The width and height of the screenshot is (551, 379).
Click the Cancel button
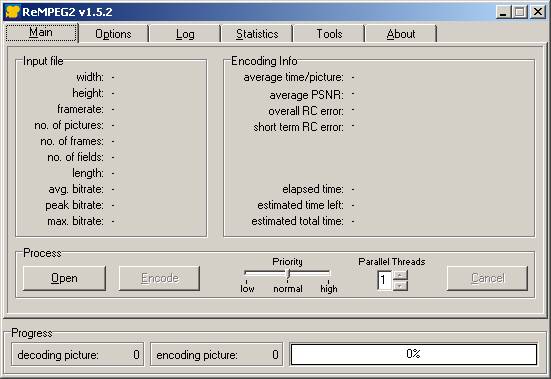point(487,278)
